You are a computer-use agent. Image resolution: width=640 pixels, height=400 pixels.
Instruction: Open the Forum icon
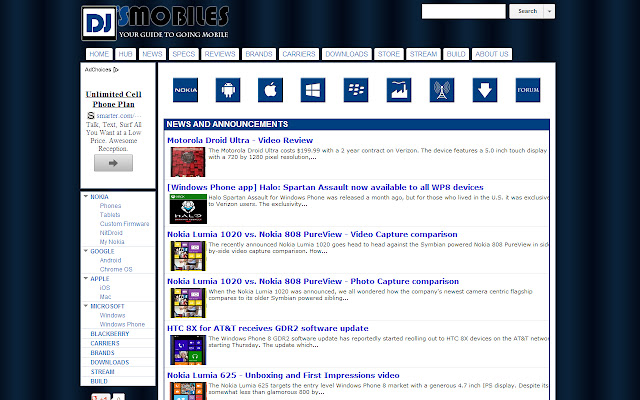528,90
